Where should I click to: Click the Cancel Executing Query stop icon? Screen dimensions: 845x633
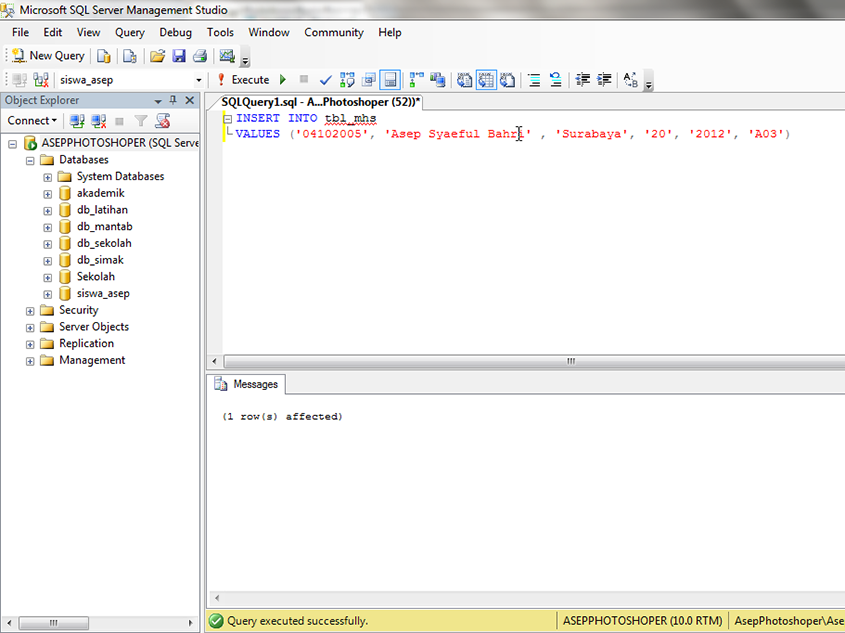[304, 80]
